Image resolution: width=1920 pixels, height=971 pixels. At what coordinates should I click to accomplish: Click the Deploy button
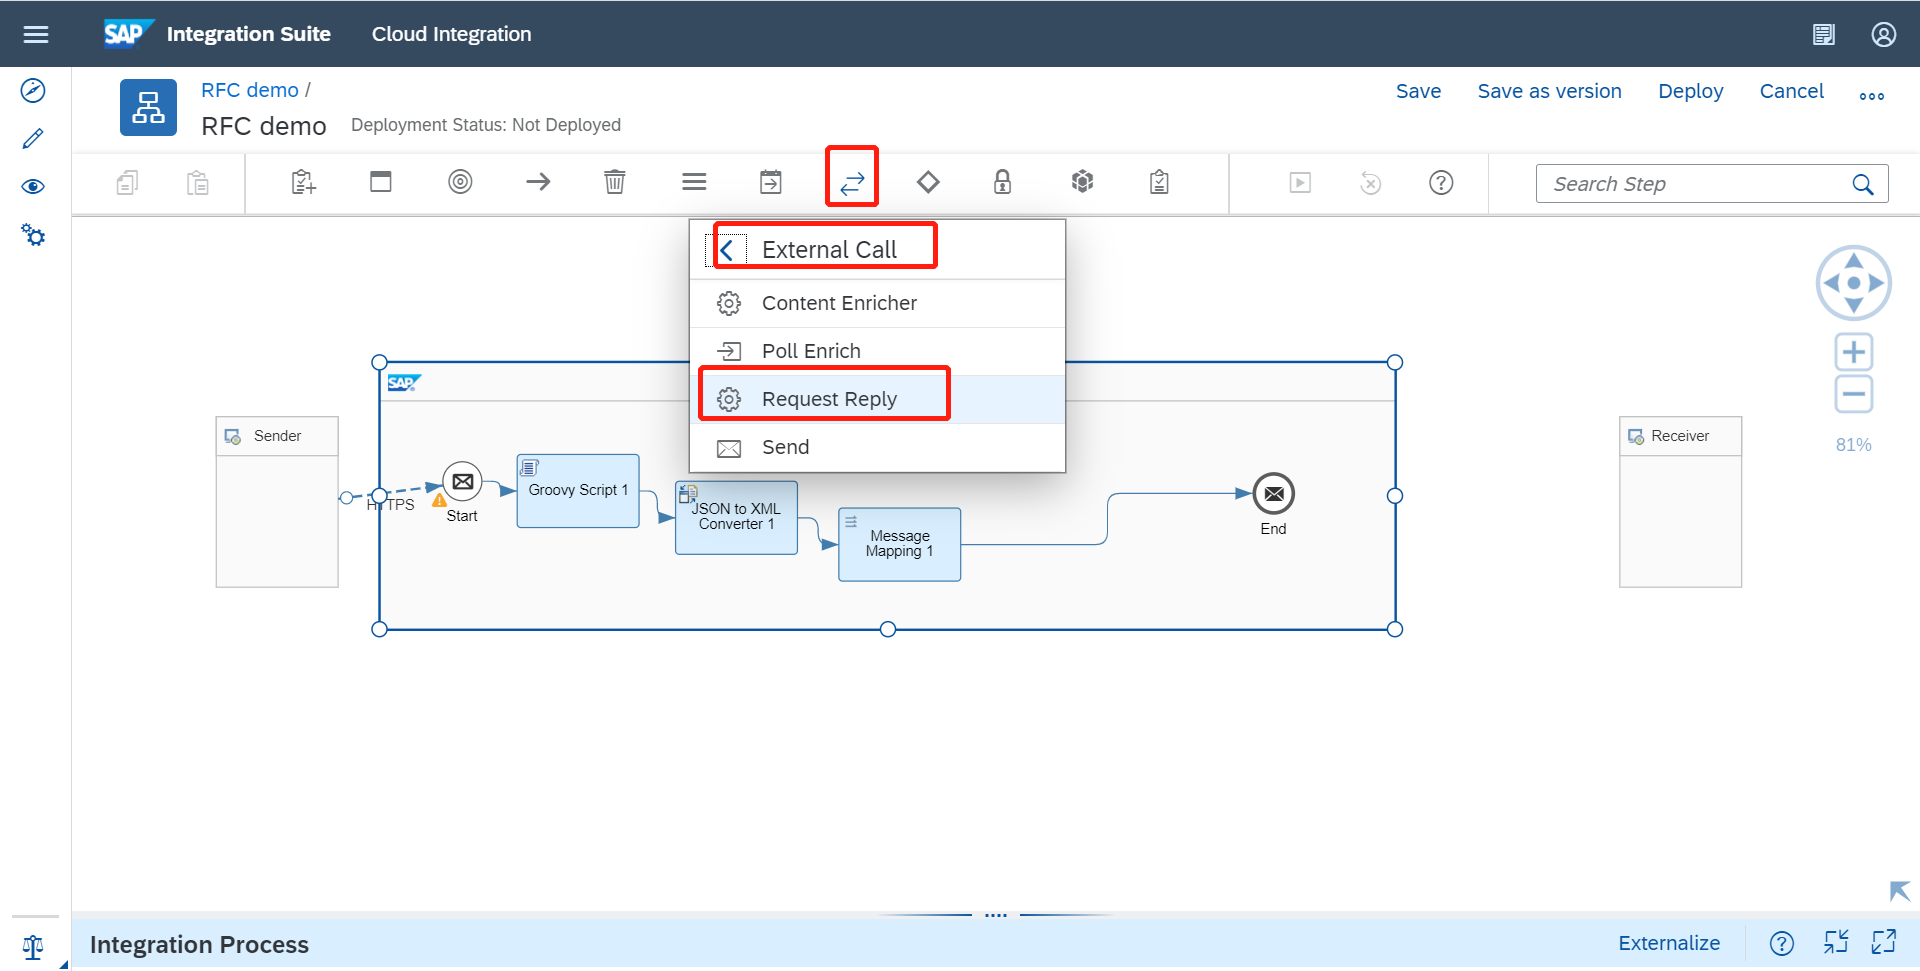[x=1690, y=91]
